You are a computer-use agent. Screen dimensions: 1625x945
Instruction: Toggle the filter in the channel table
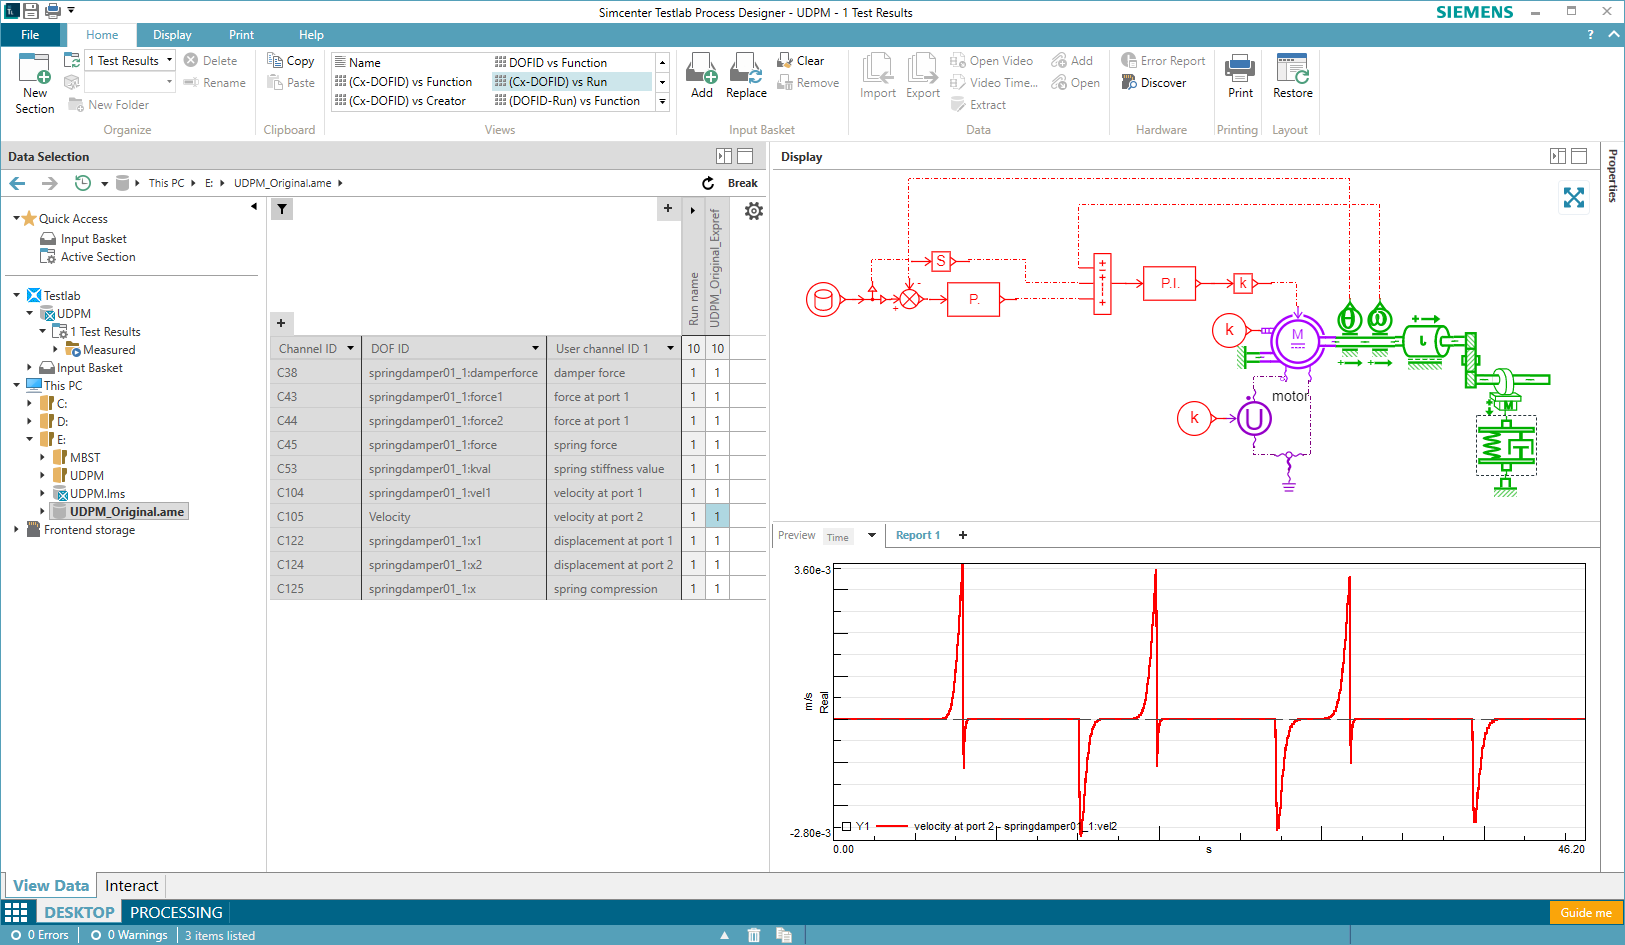click(281, 208)
